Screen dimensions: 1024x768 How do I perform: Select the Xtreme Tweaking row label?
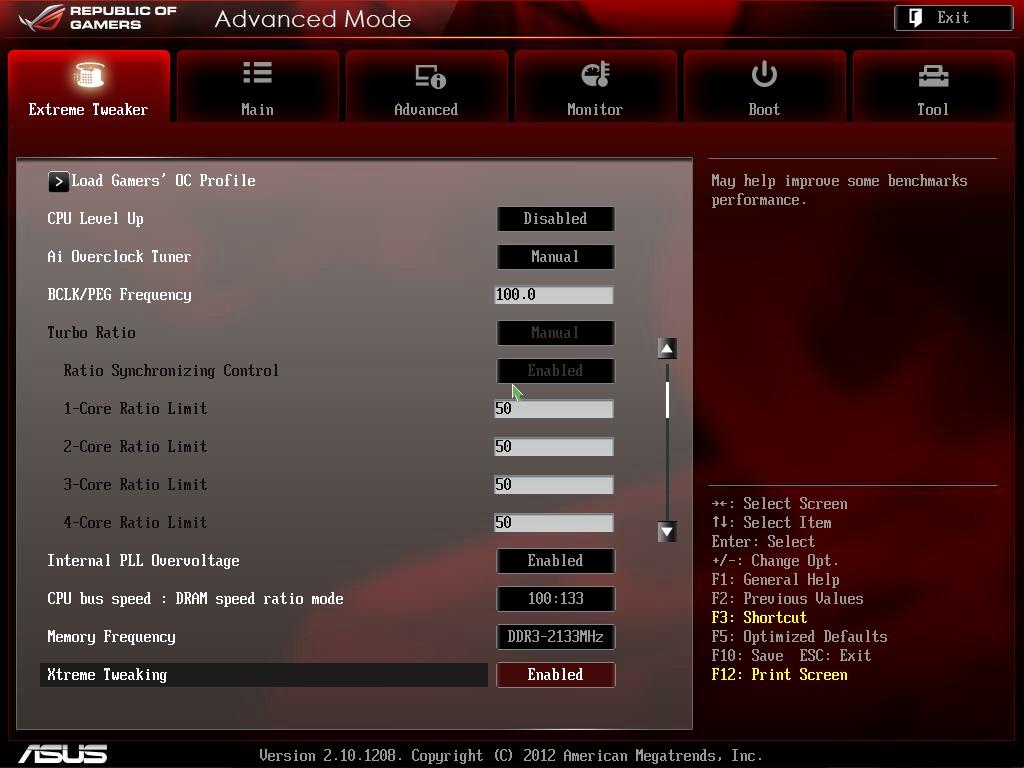tap(107, 675)
